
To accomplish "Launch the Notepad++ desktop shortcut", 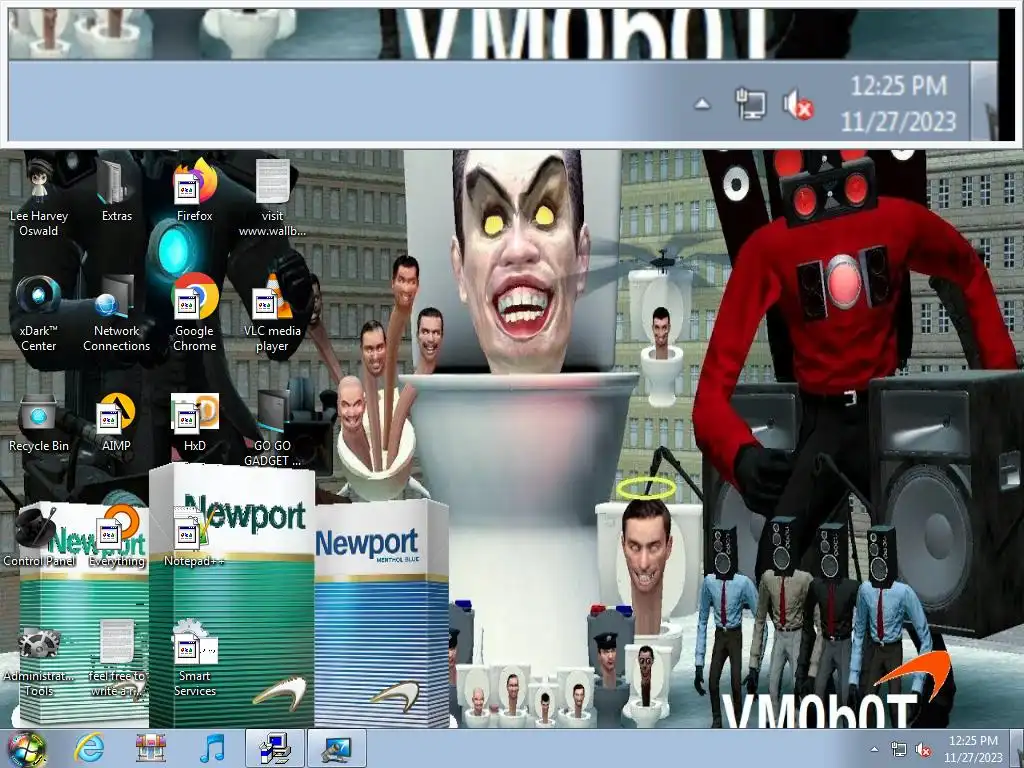I will click(195, 537).
